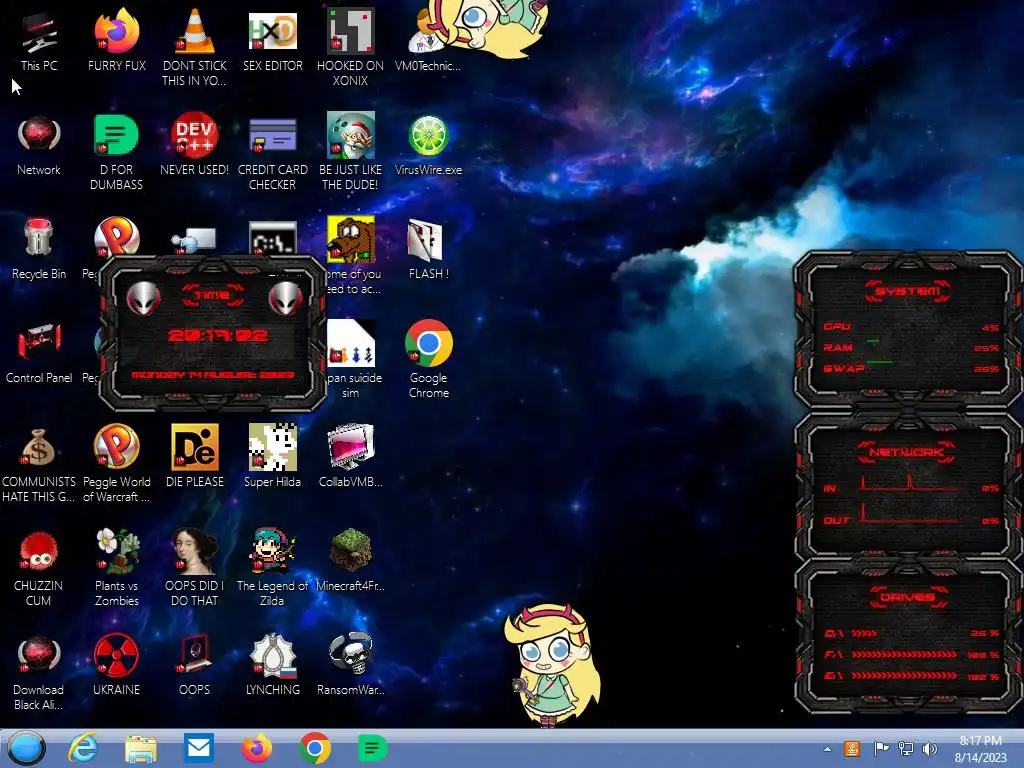The image size is (1024, 768).
Task: Click the IN traffic graph in Network widget
Action: coord(909,483)
